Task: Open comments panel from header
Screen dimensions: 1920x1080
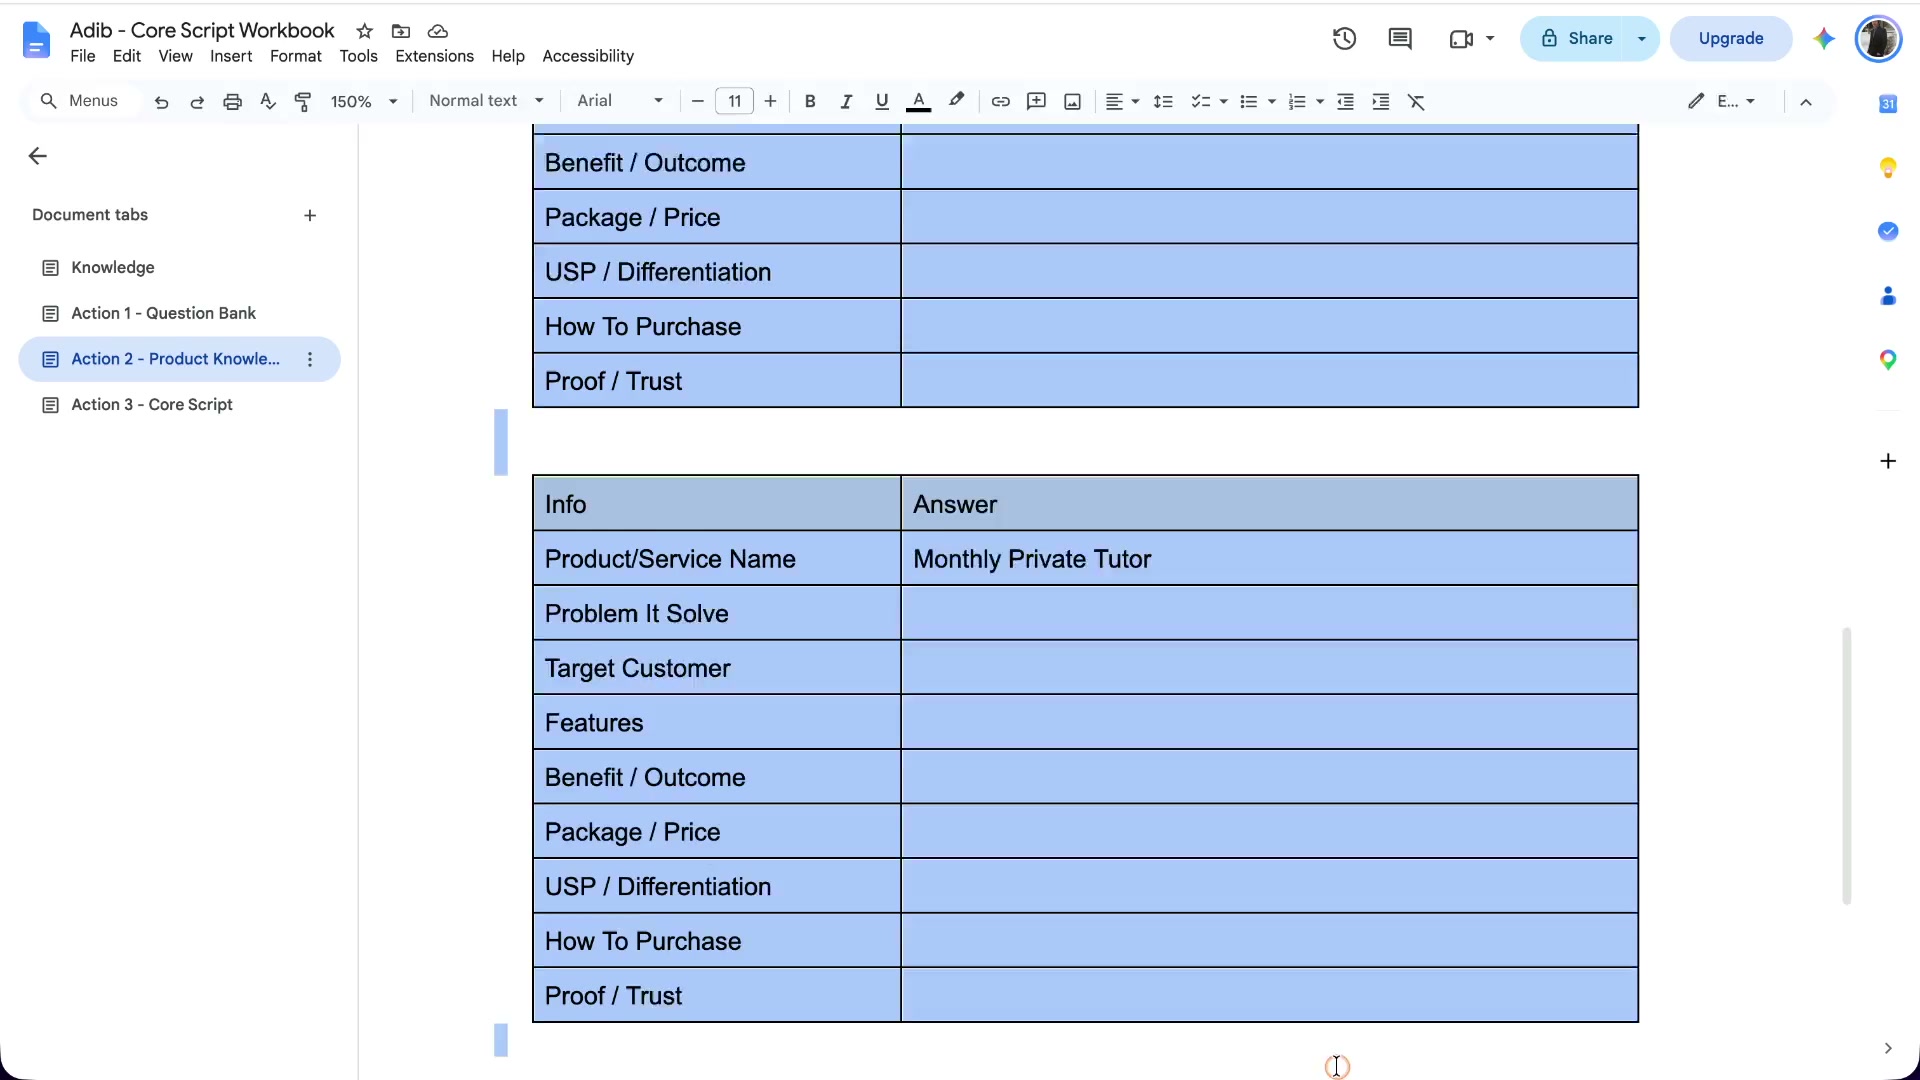Action: pos(1400,39)
